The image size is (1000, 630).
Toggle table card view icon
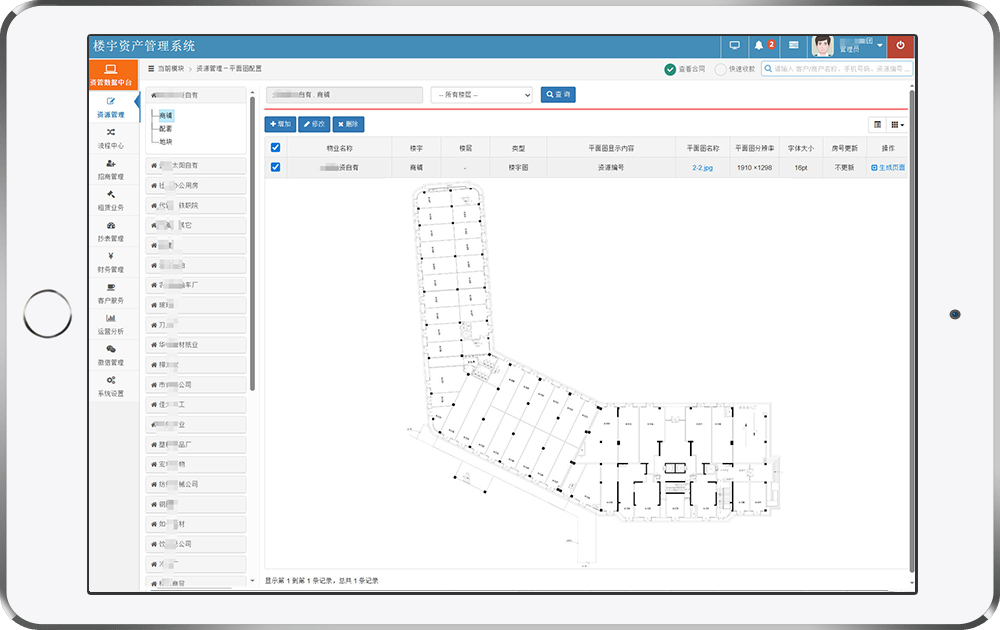[878, 124]
